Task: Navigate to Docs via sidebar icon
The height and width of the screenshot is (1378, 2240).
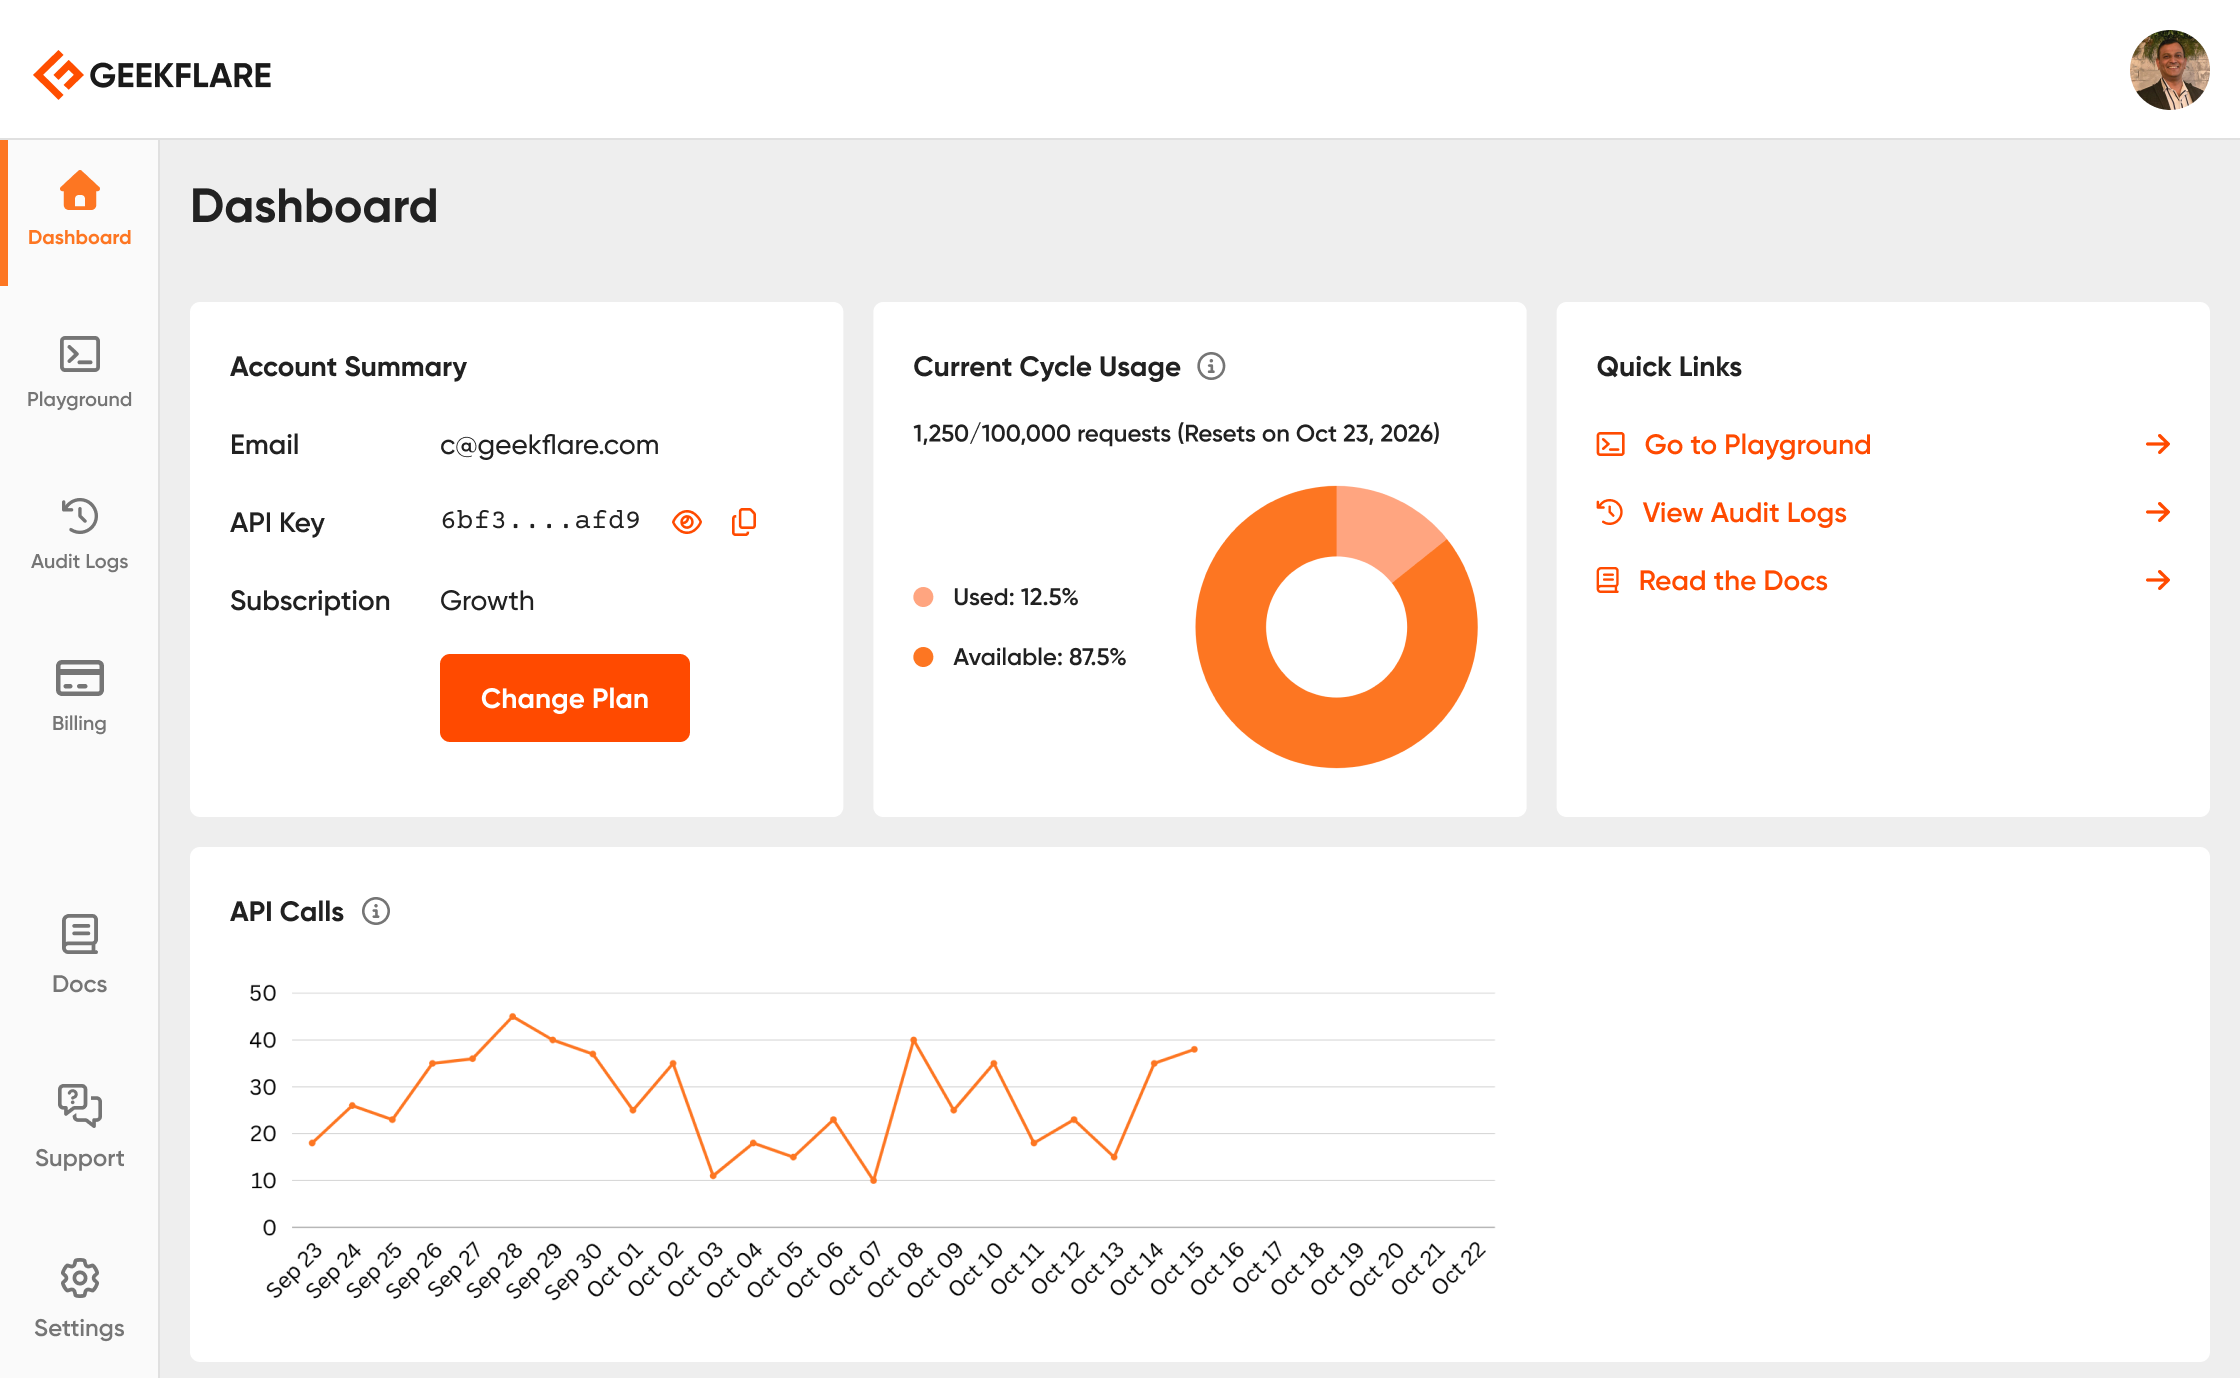Action: click(79, 952)
